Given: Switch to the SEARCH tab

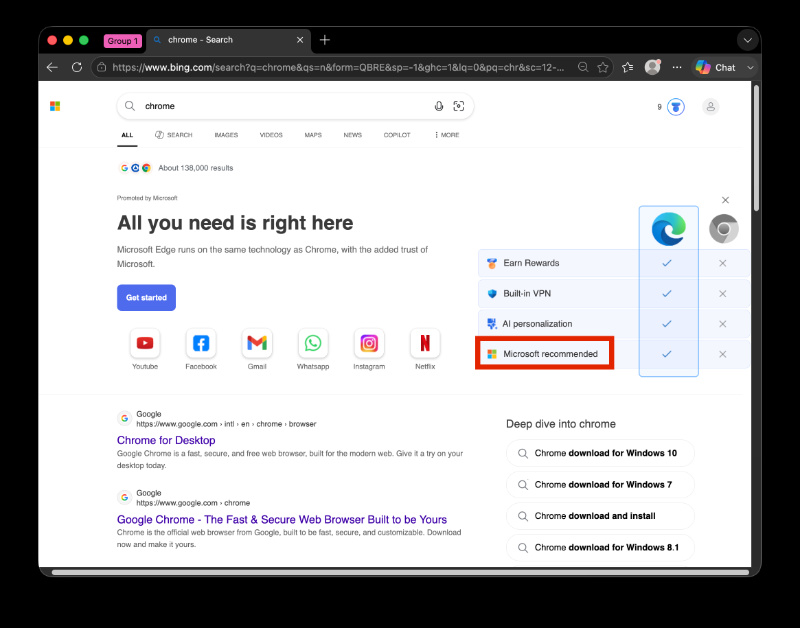Looking at the screenshot, I should pyautogui.click(x=173, y=135).
